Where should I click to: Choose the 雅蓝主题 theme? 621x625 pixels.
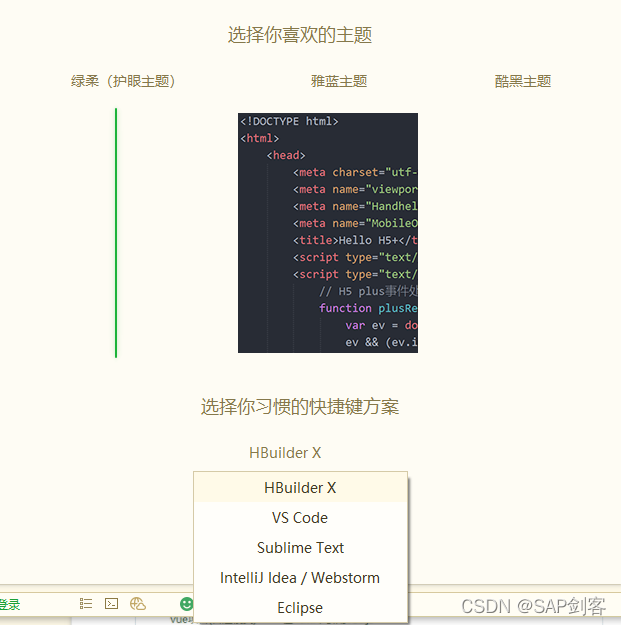coord(339,81)
